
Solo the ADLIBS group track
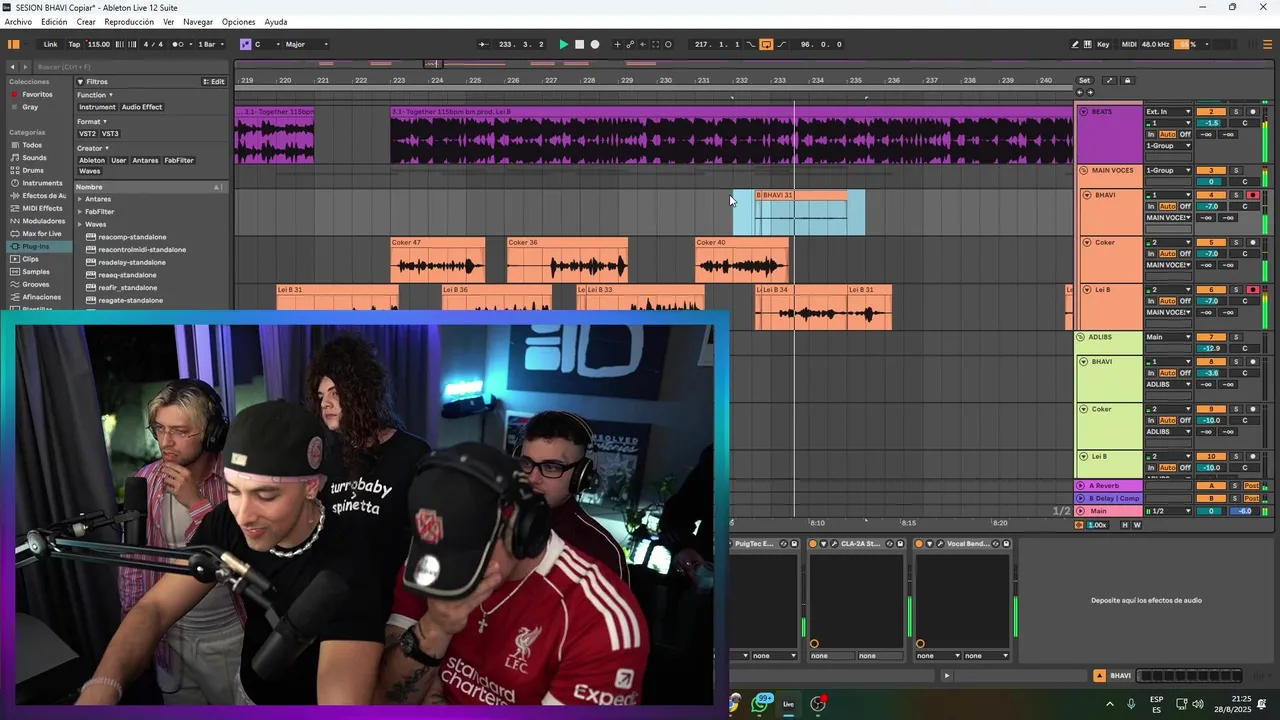tap(1235, 337)
